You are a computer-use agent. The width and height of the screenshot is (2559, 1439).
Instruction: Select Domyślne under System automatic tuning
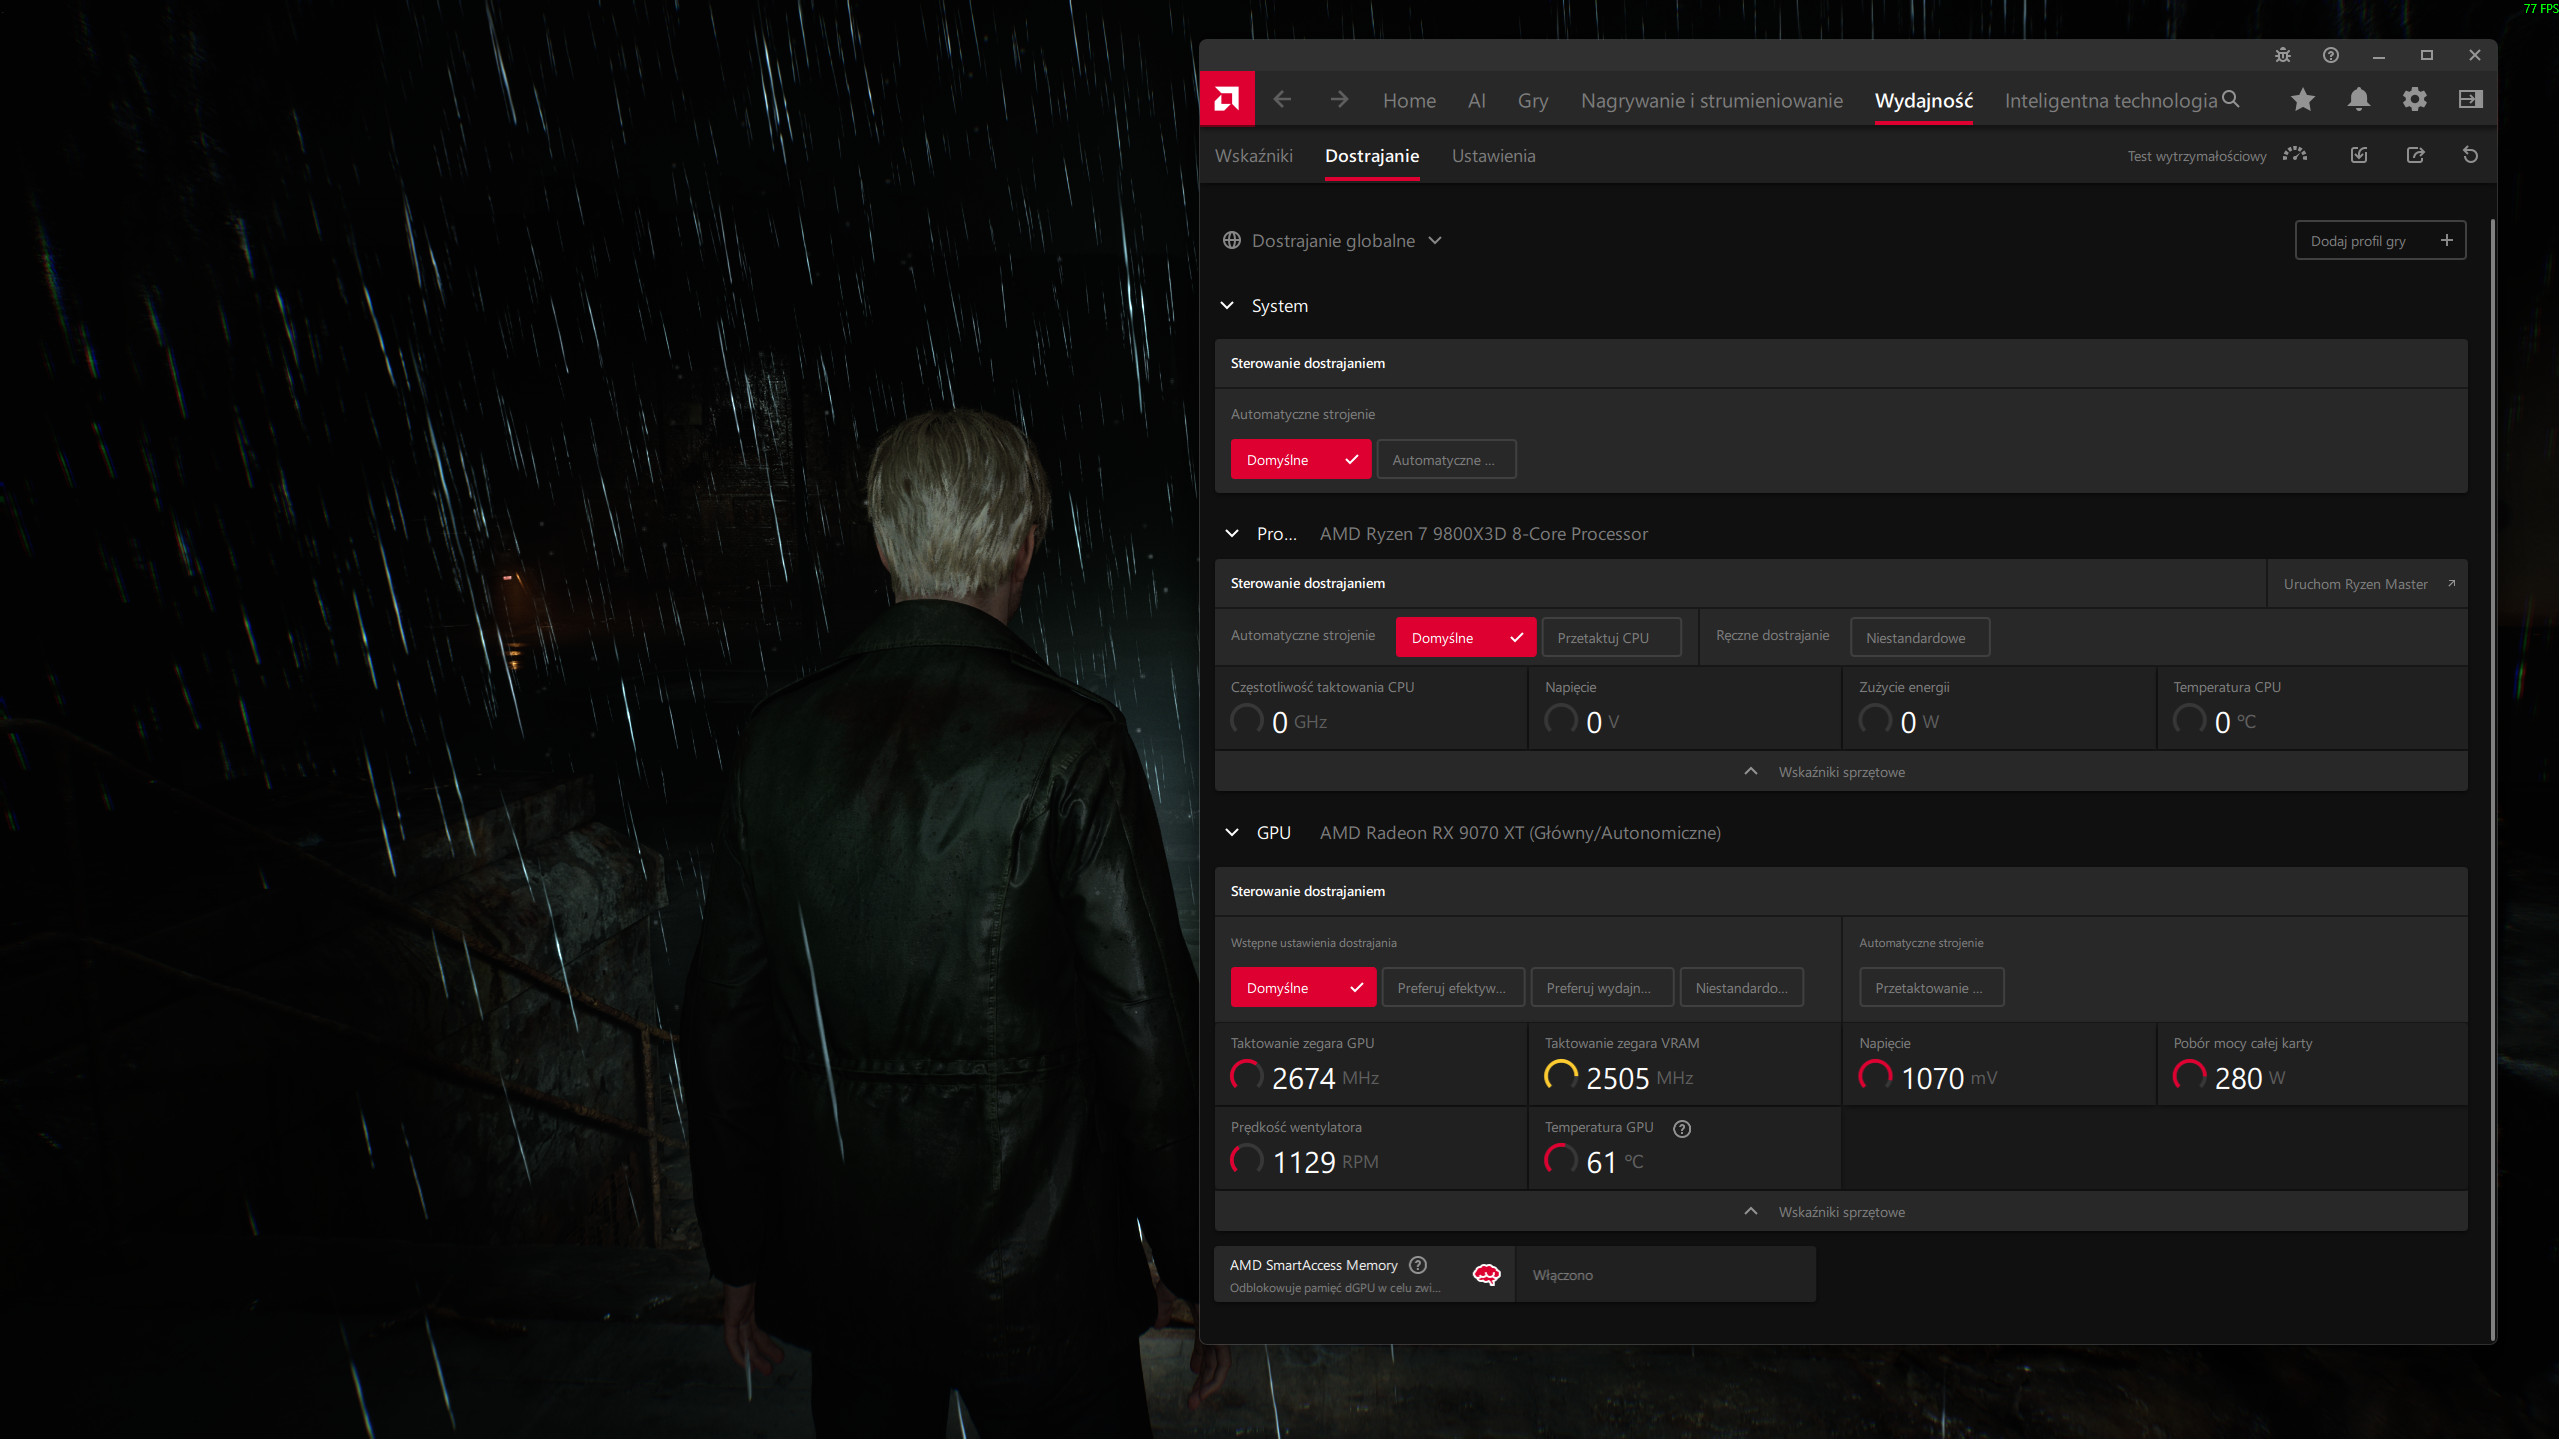(1301, 460)
